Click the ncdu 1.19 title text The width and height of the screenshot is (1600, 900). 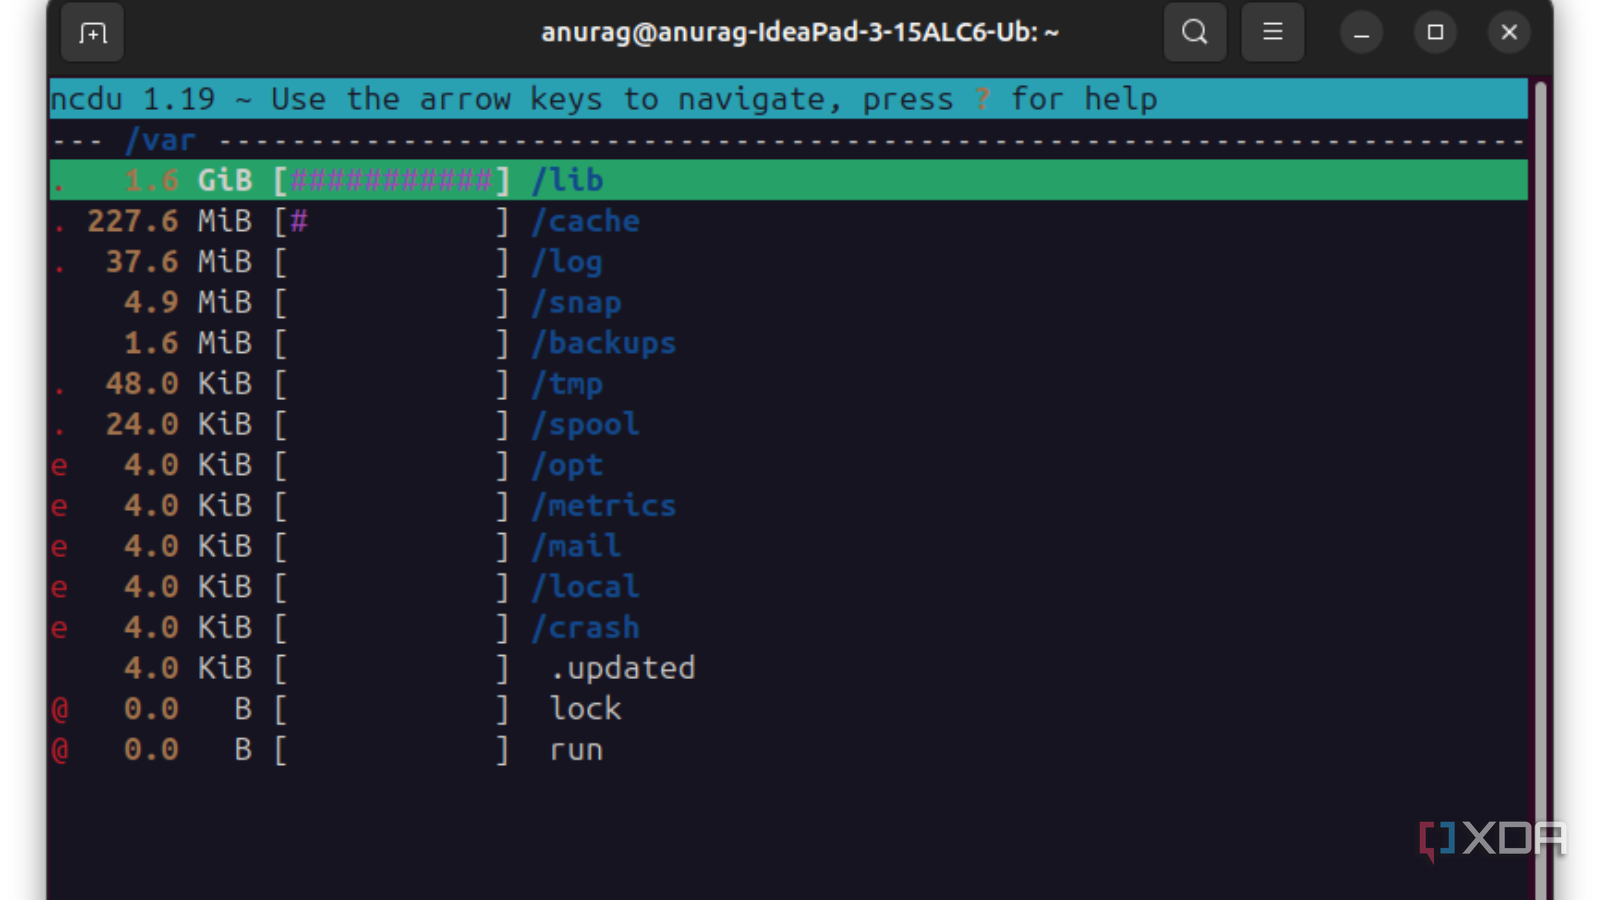[x=133, y=99]
